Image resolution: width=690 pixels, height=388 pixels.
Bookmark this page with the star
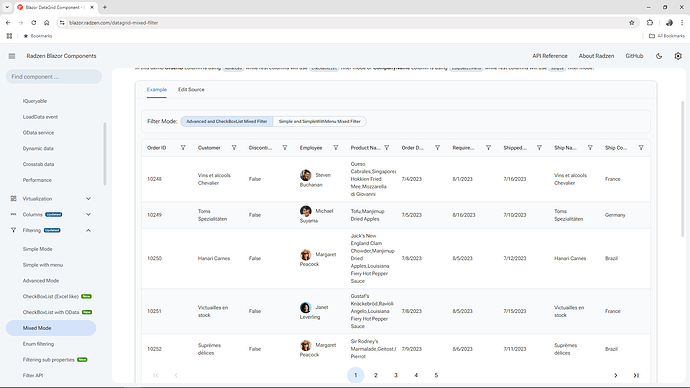pyautogui.click(x=631, y=22)
